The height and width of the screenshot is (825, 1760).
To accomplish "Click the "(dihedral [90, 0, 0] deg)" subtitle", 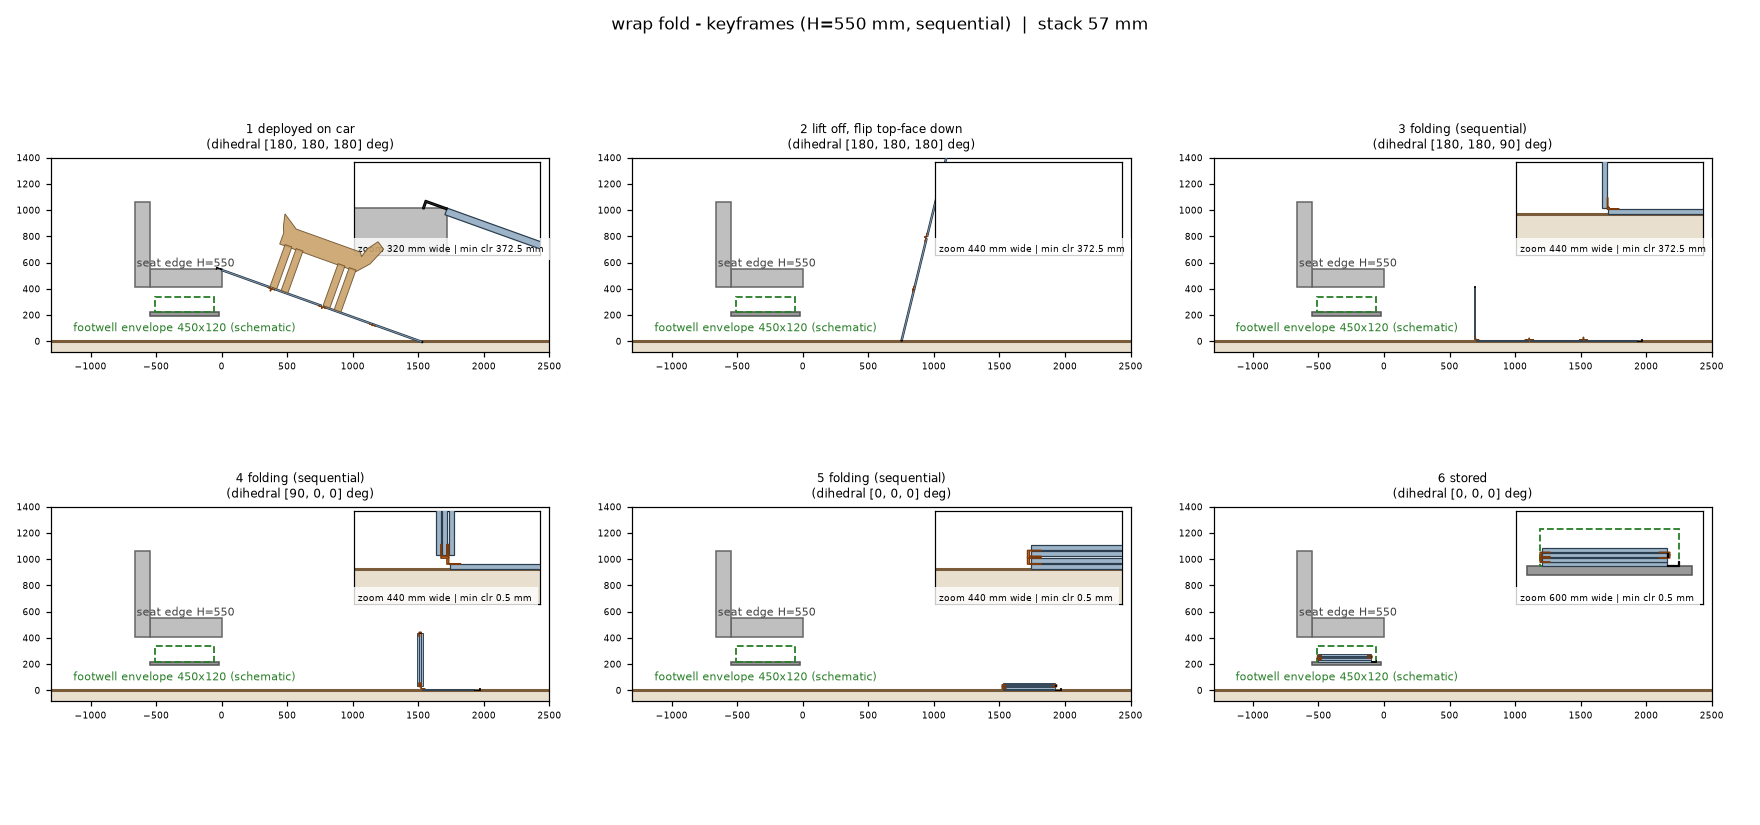I will pos(300,493).
